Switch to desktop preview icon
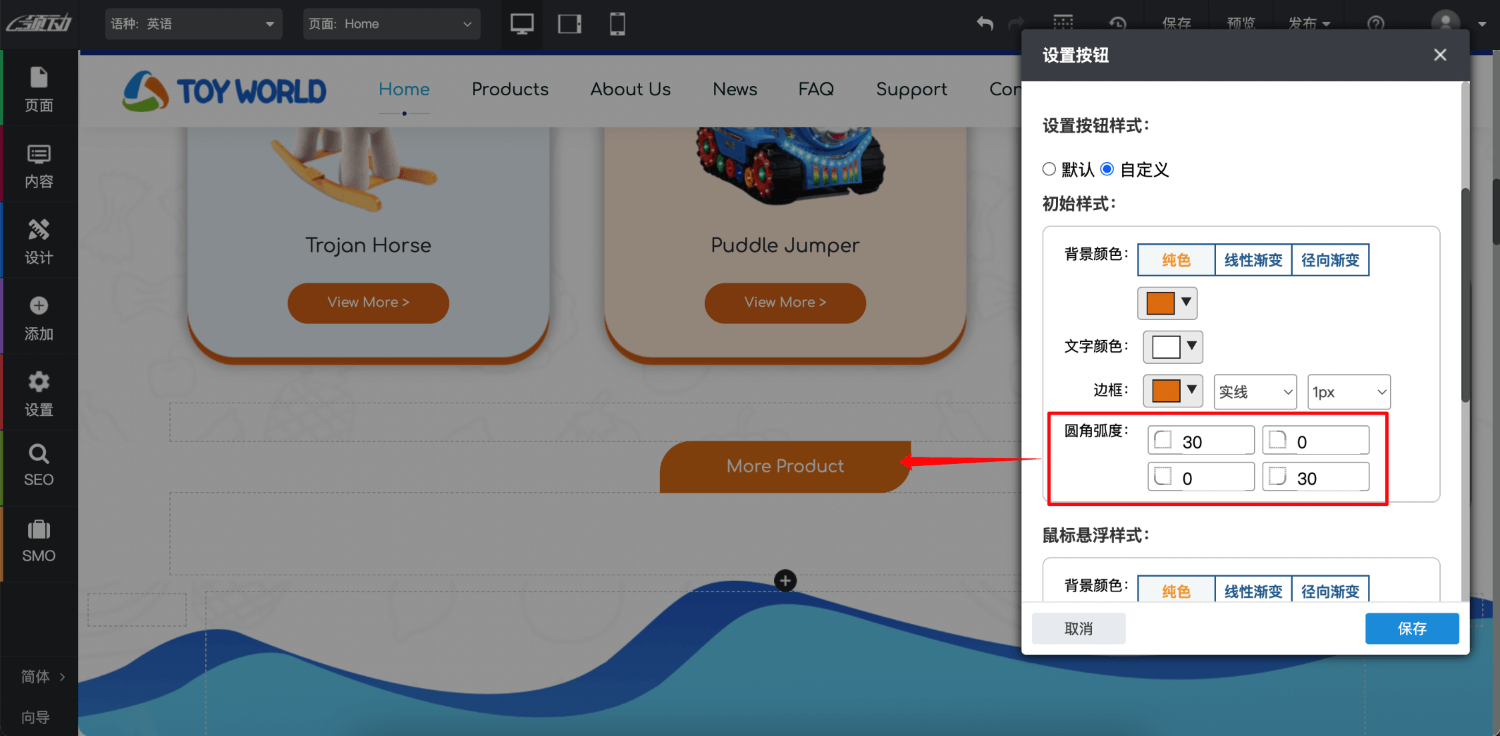 click(x=522, y=24)
